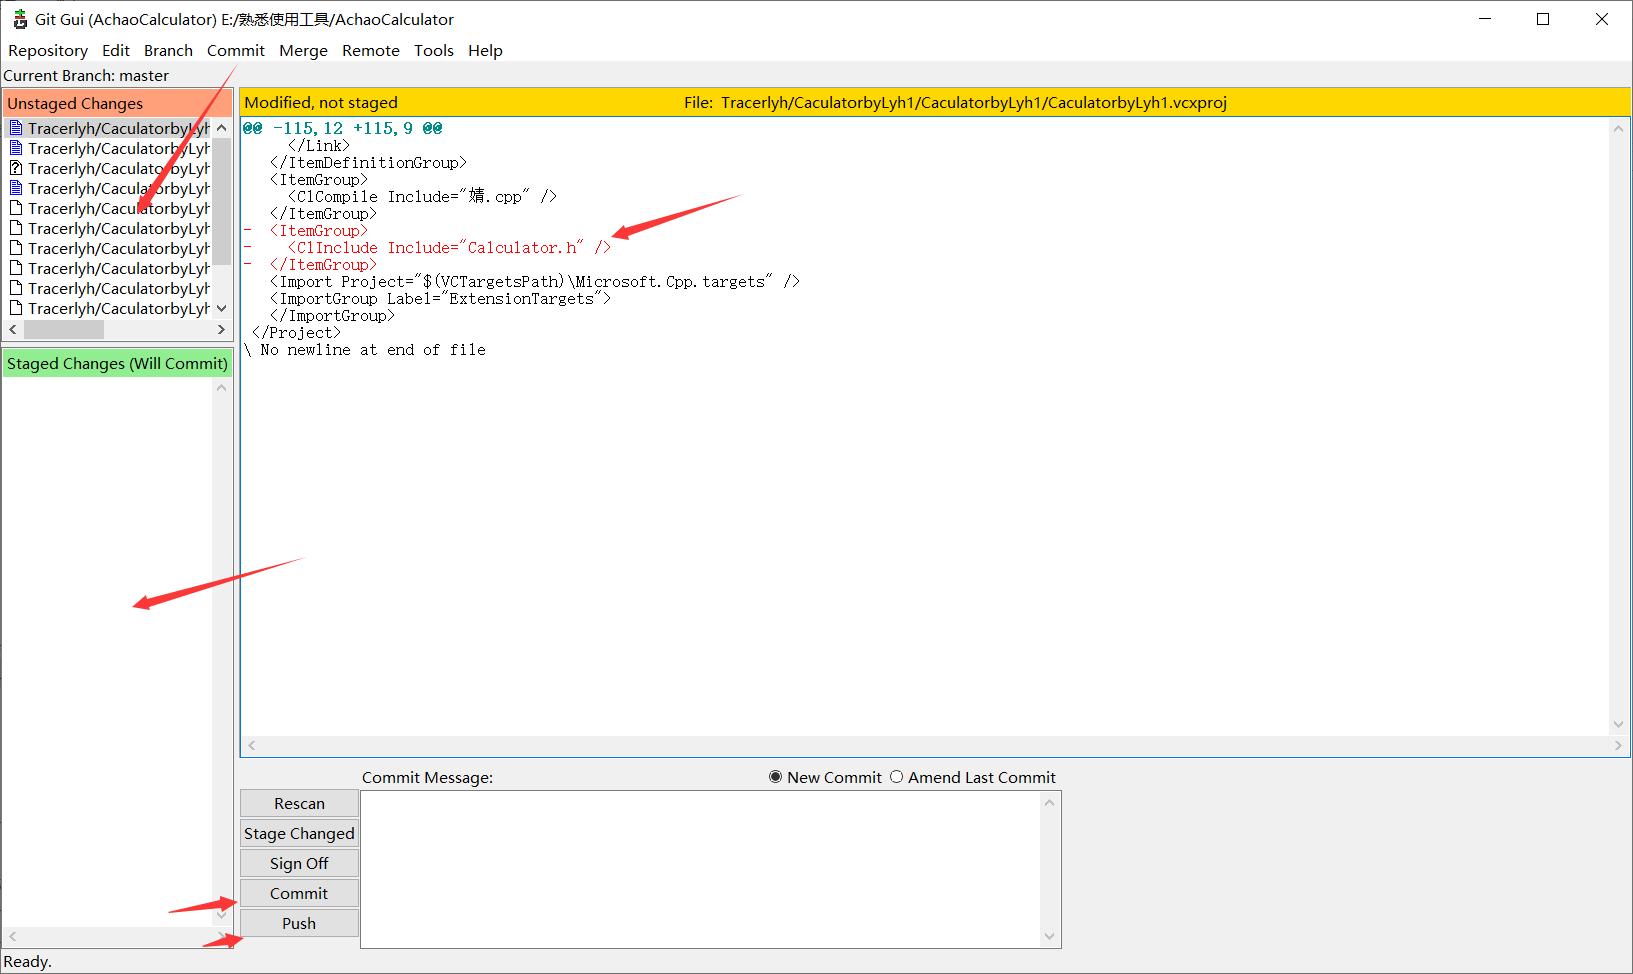Click the file icon of the highlighted unstaged file
The width and height of the screenshot is (1633, 974).
pyautogui.click(x=15, y=128)
